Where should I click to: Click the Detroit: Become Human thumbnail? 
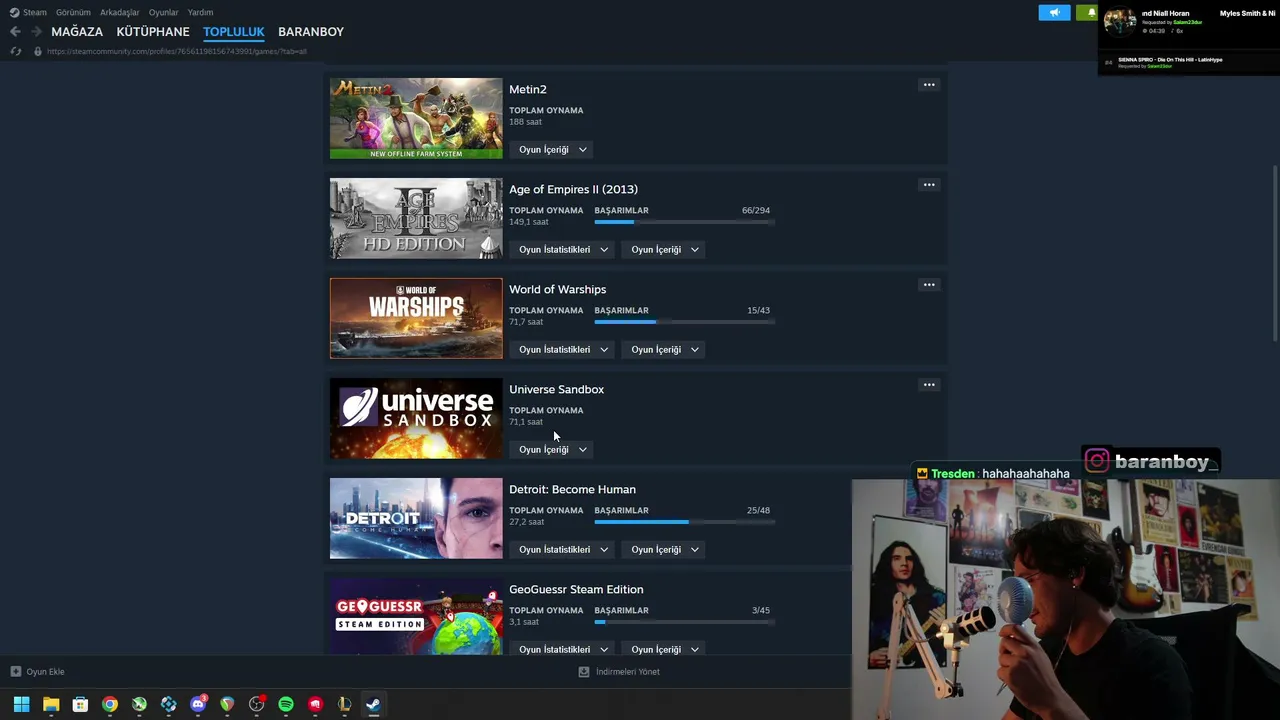pos(416,519)
